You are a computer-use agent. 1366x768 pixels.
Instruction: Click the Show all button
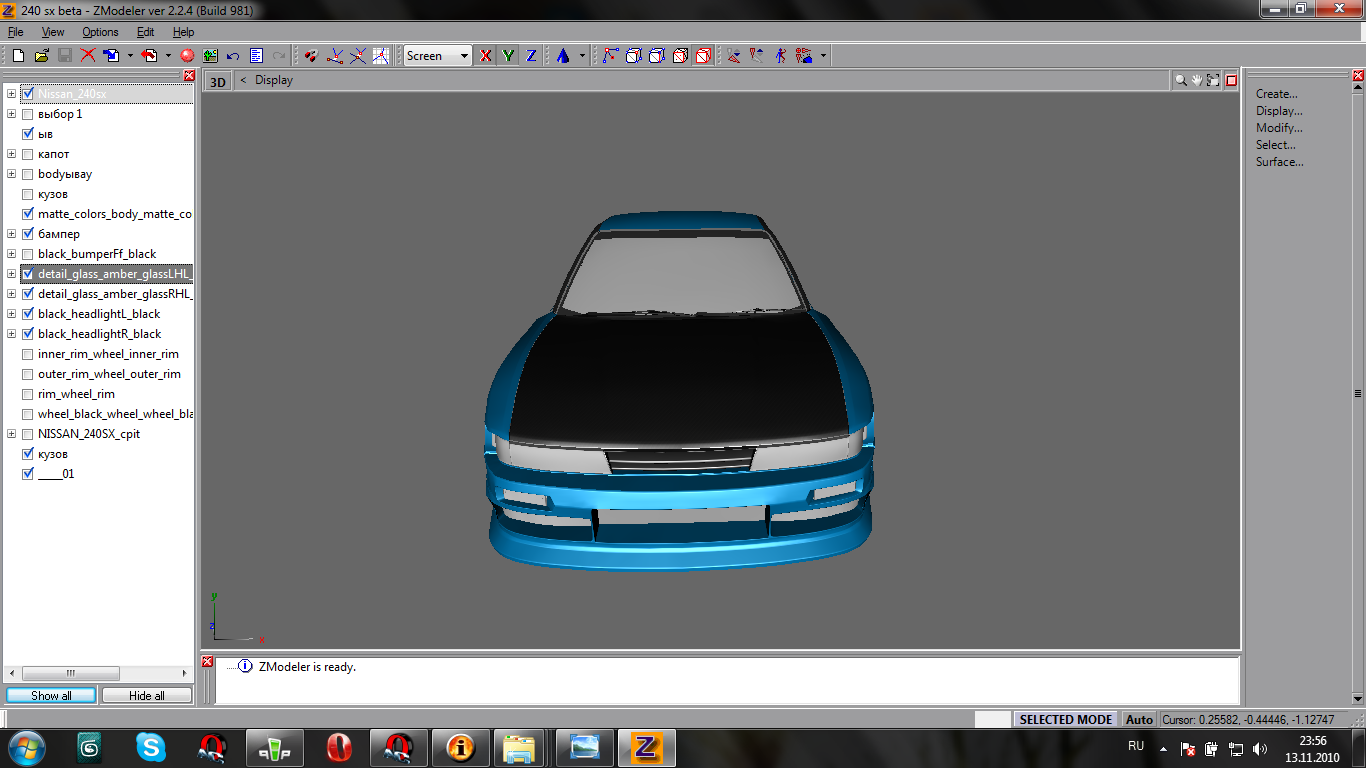point(51,695)
